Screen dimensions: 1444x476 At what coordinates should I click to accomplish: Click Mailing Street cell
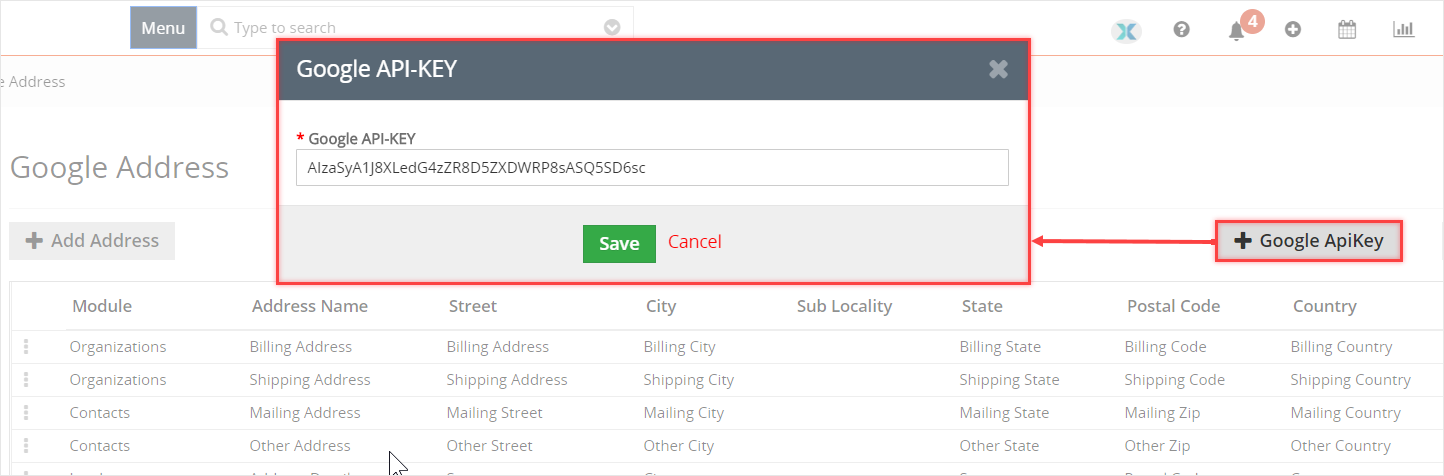[495, 413]
